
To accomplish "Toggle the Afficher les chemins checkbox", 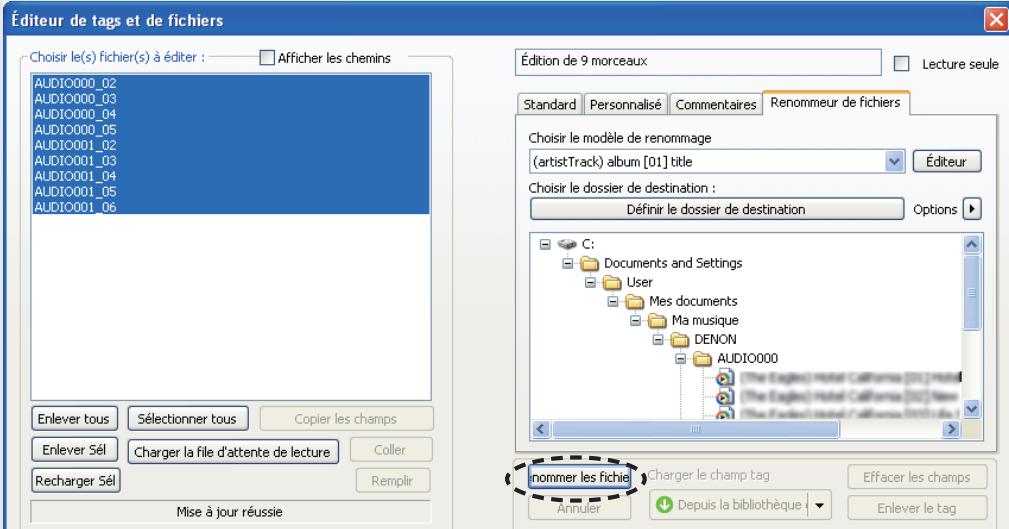I will 266,57.
